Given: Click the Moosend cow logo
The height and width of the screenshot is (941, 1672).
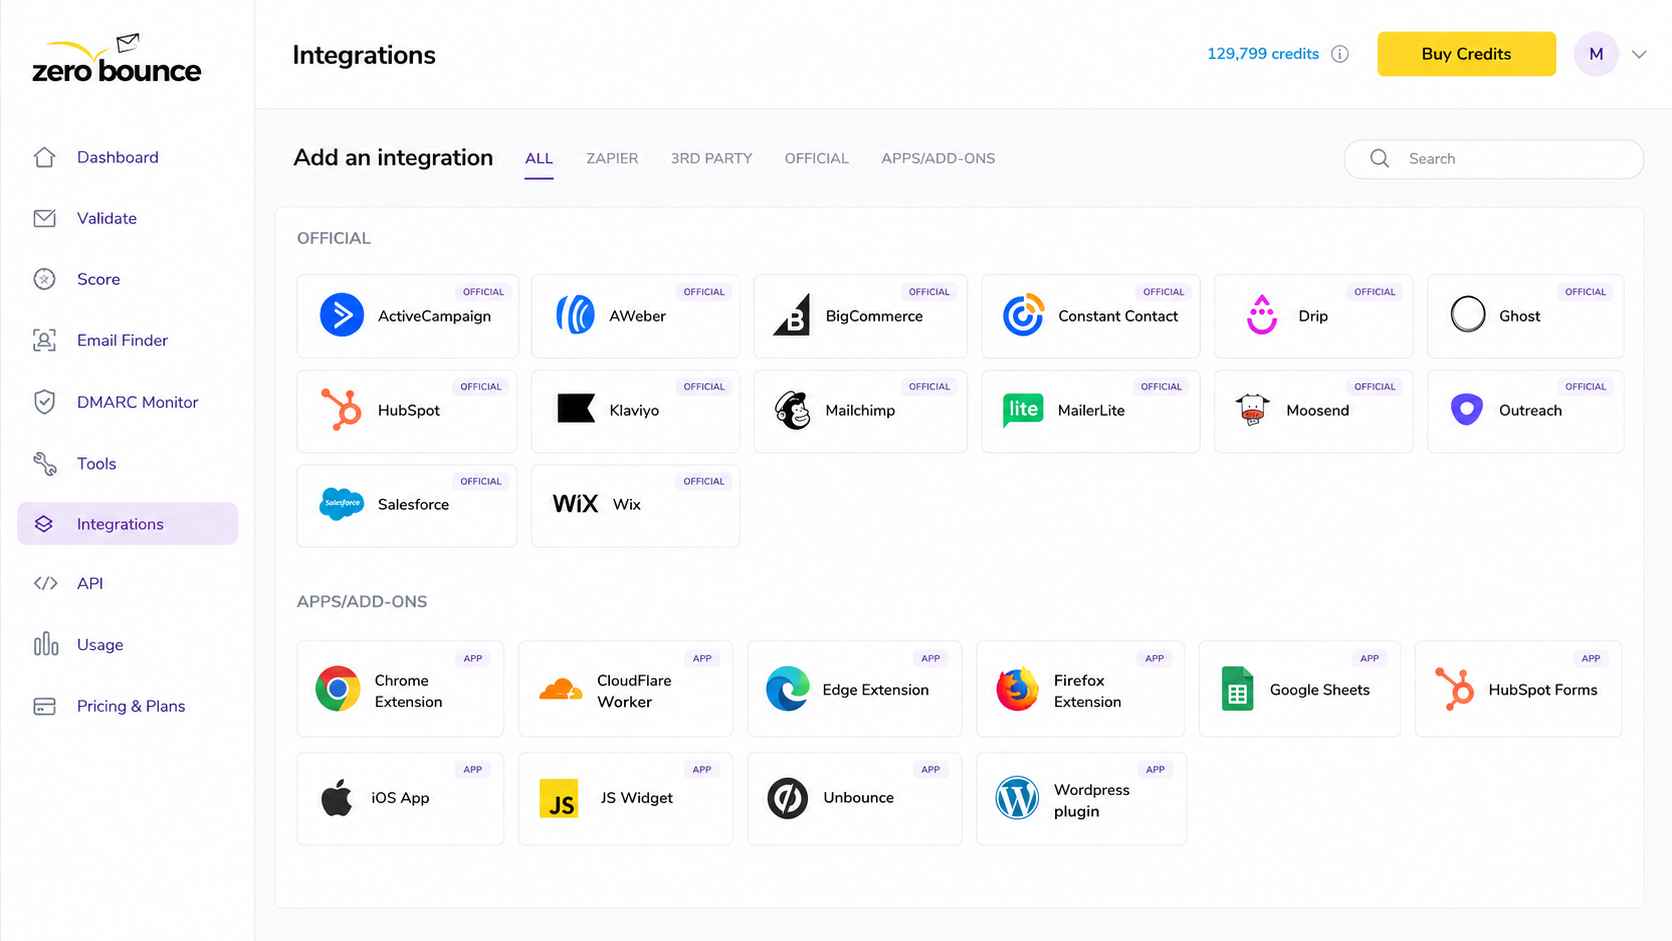Looking at the screenshot, I should pyautogui.click(x=1252, y=410).
